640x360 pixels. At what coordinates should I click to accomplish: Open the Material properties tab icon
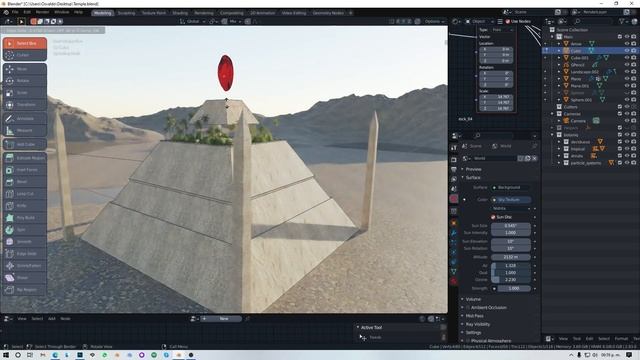(453, 281)
